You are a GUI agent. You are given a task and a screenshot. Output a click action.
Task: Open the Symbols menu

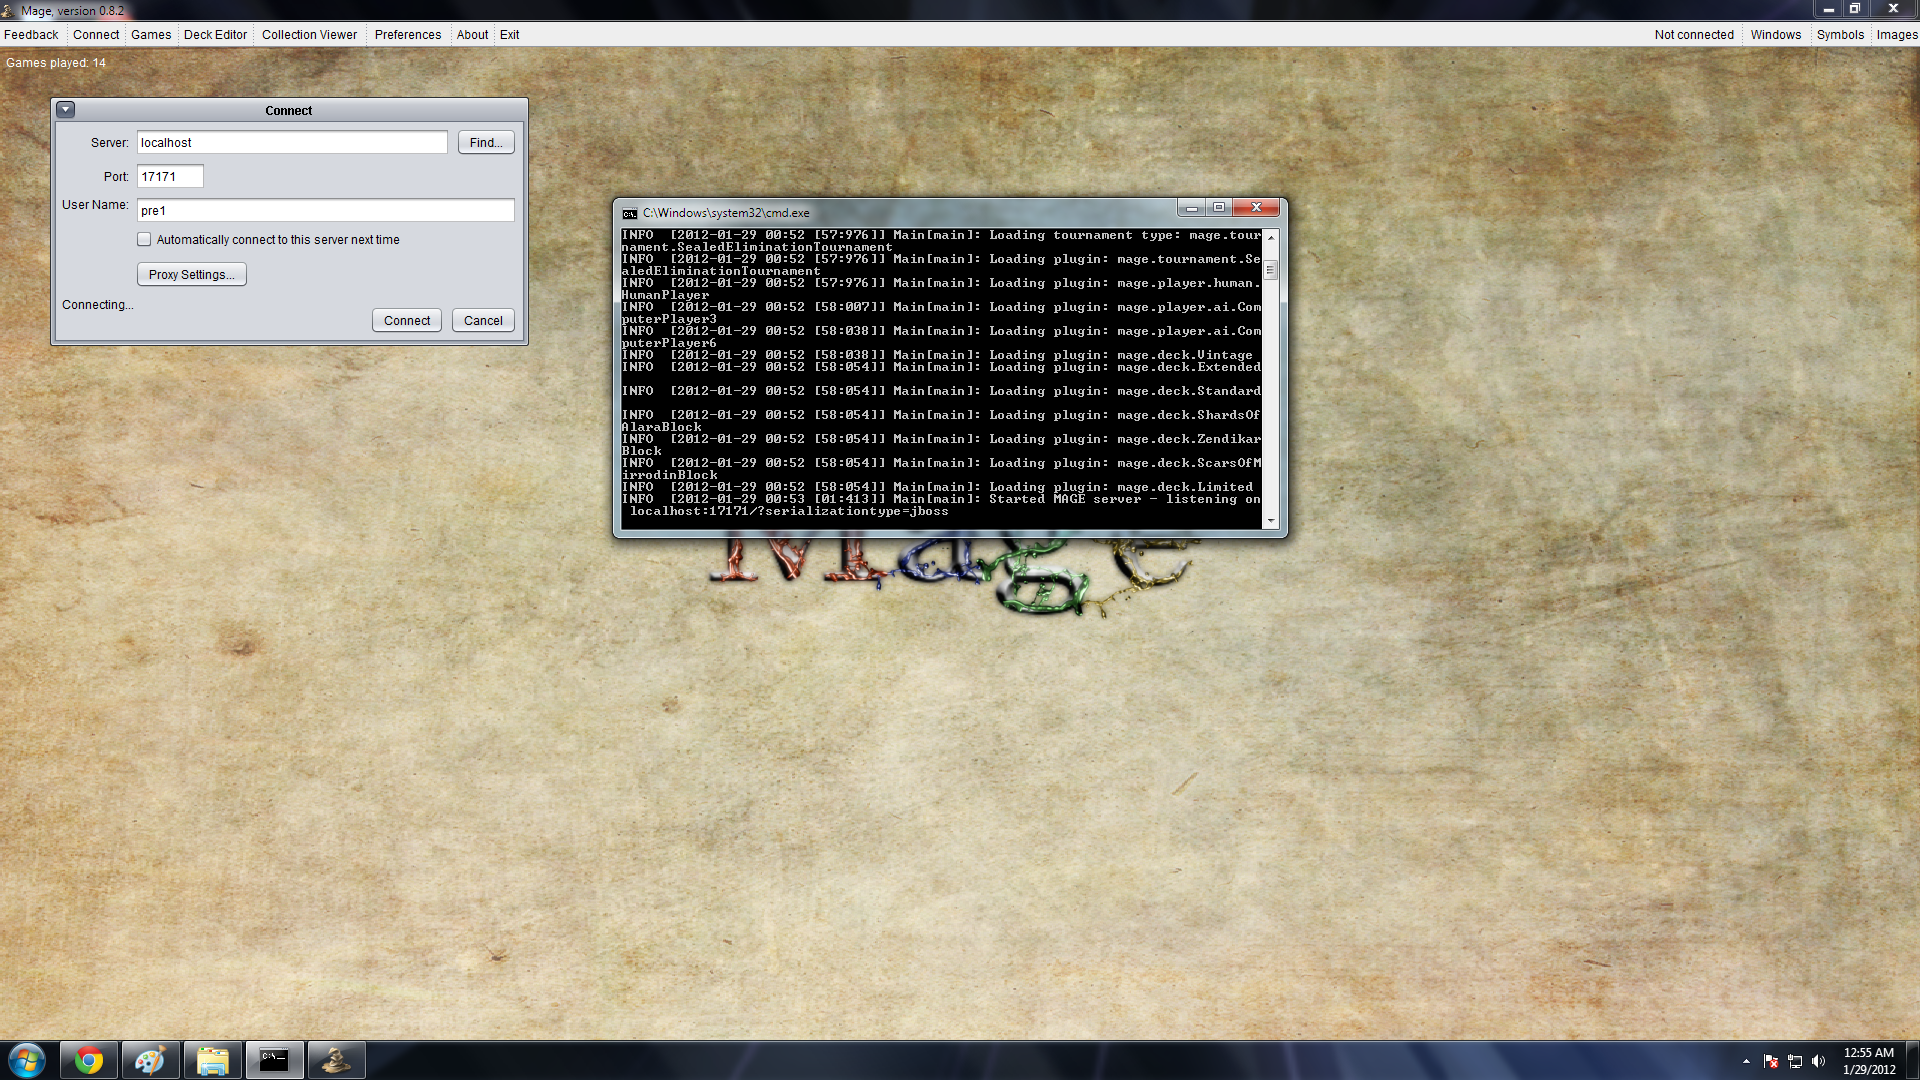point(1840,35)
